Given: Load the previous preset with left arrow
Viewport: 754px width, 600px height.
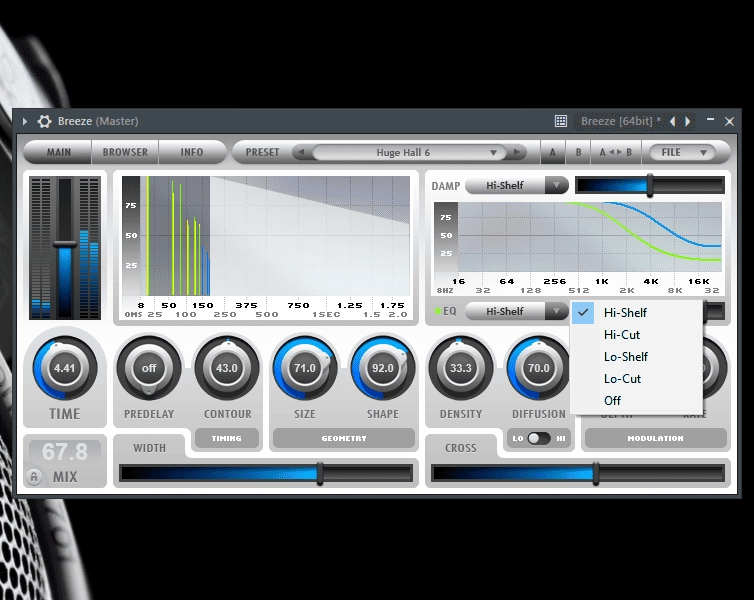Looking at the screenshot, I should point(302,152).
